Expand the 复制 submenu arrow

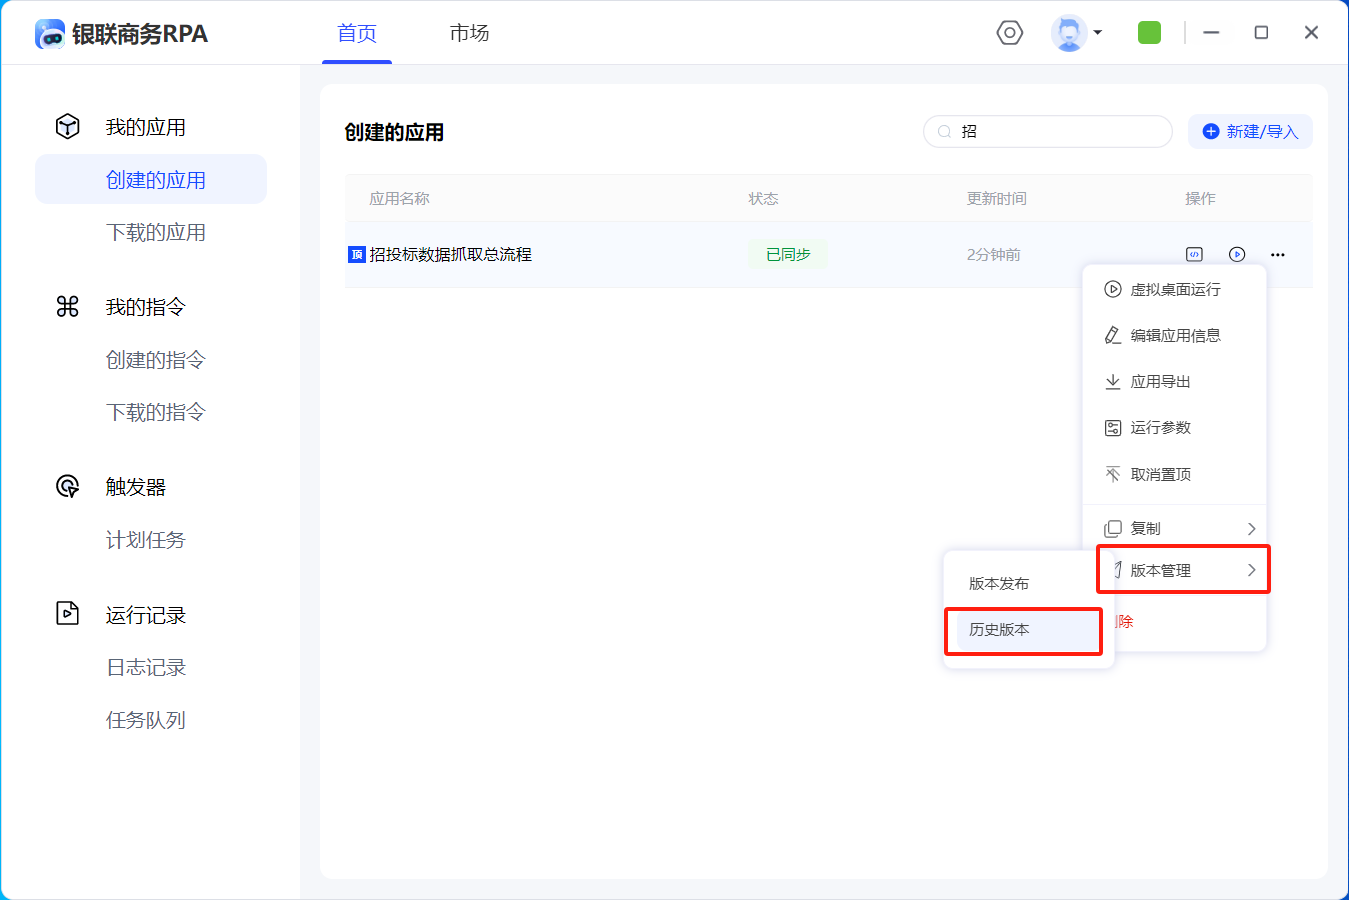point(1251,528)
